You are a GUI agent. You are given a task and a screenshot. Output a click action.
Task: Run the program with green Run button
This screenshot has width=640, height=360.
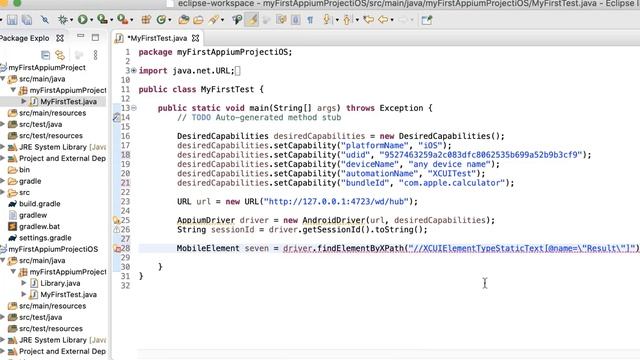tap(82, 19)
